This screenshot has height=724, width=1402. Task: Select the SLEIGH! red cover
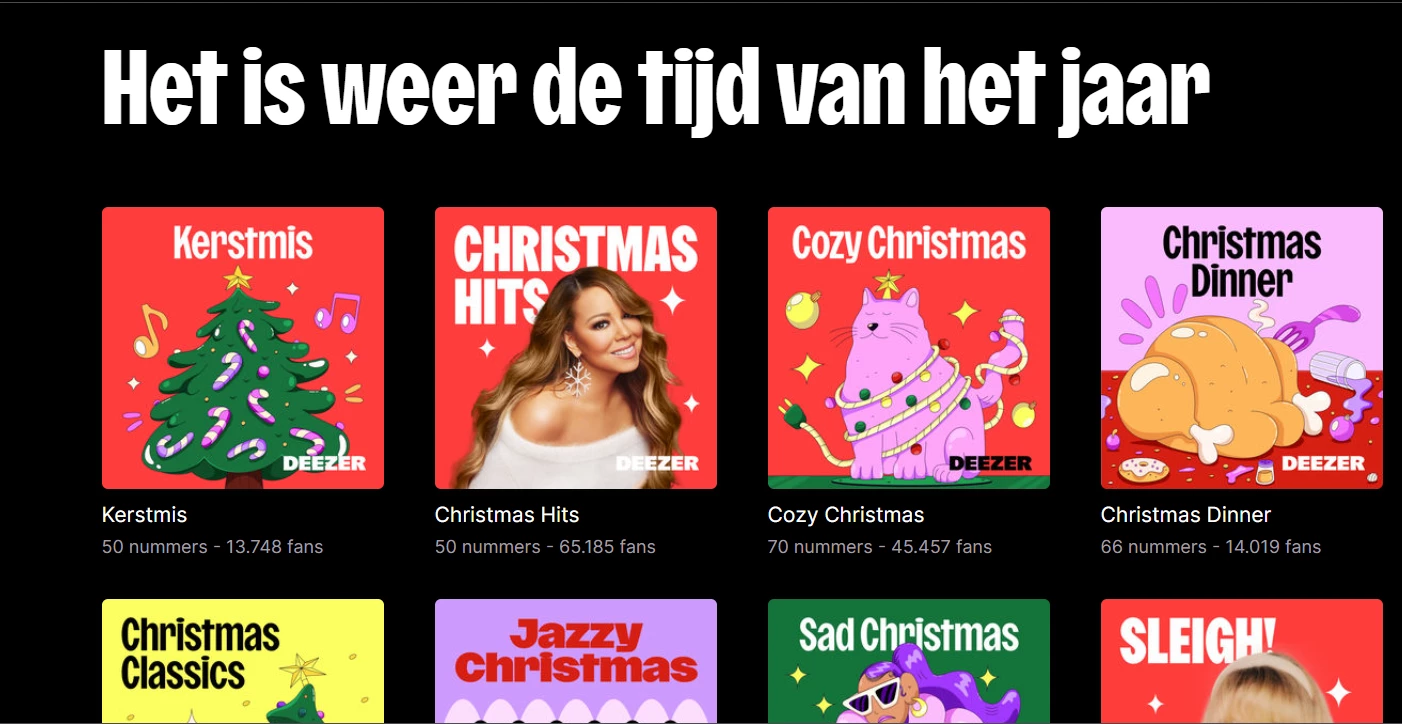1242,661
